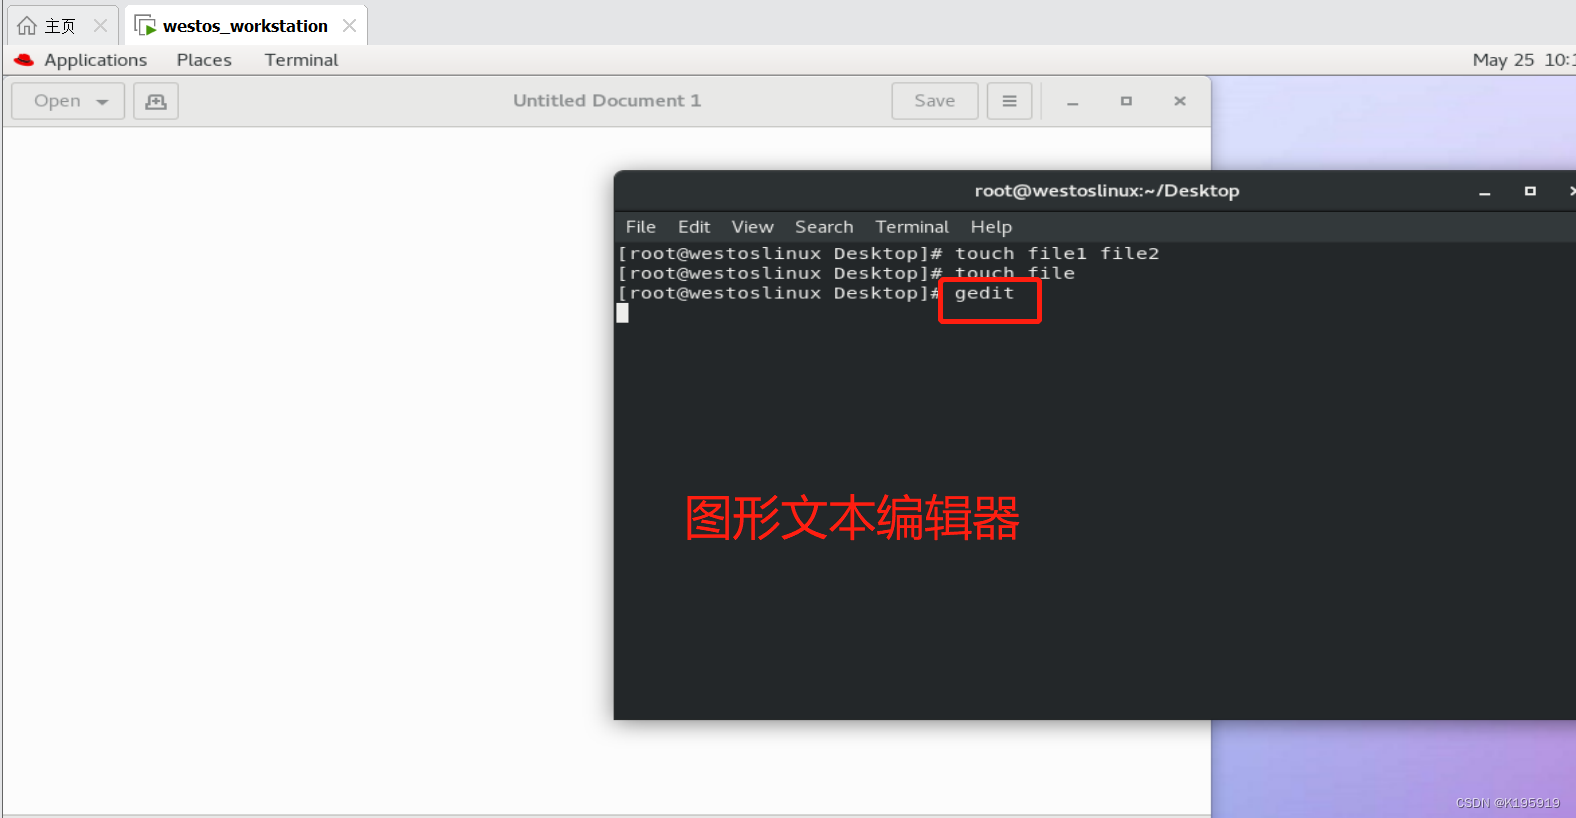This screenshot has width=1576, height=818.
Task: Open the Terminal menu in terminal window
Action: [912, 227]
